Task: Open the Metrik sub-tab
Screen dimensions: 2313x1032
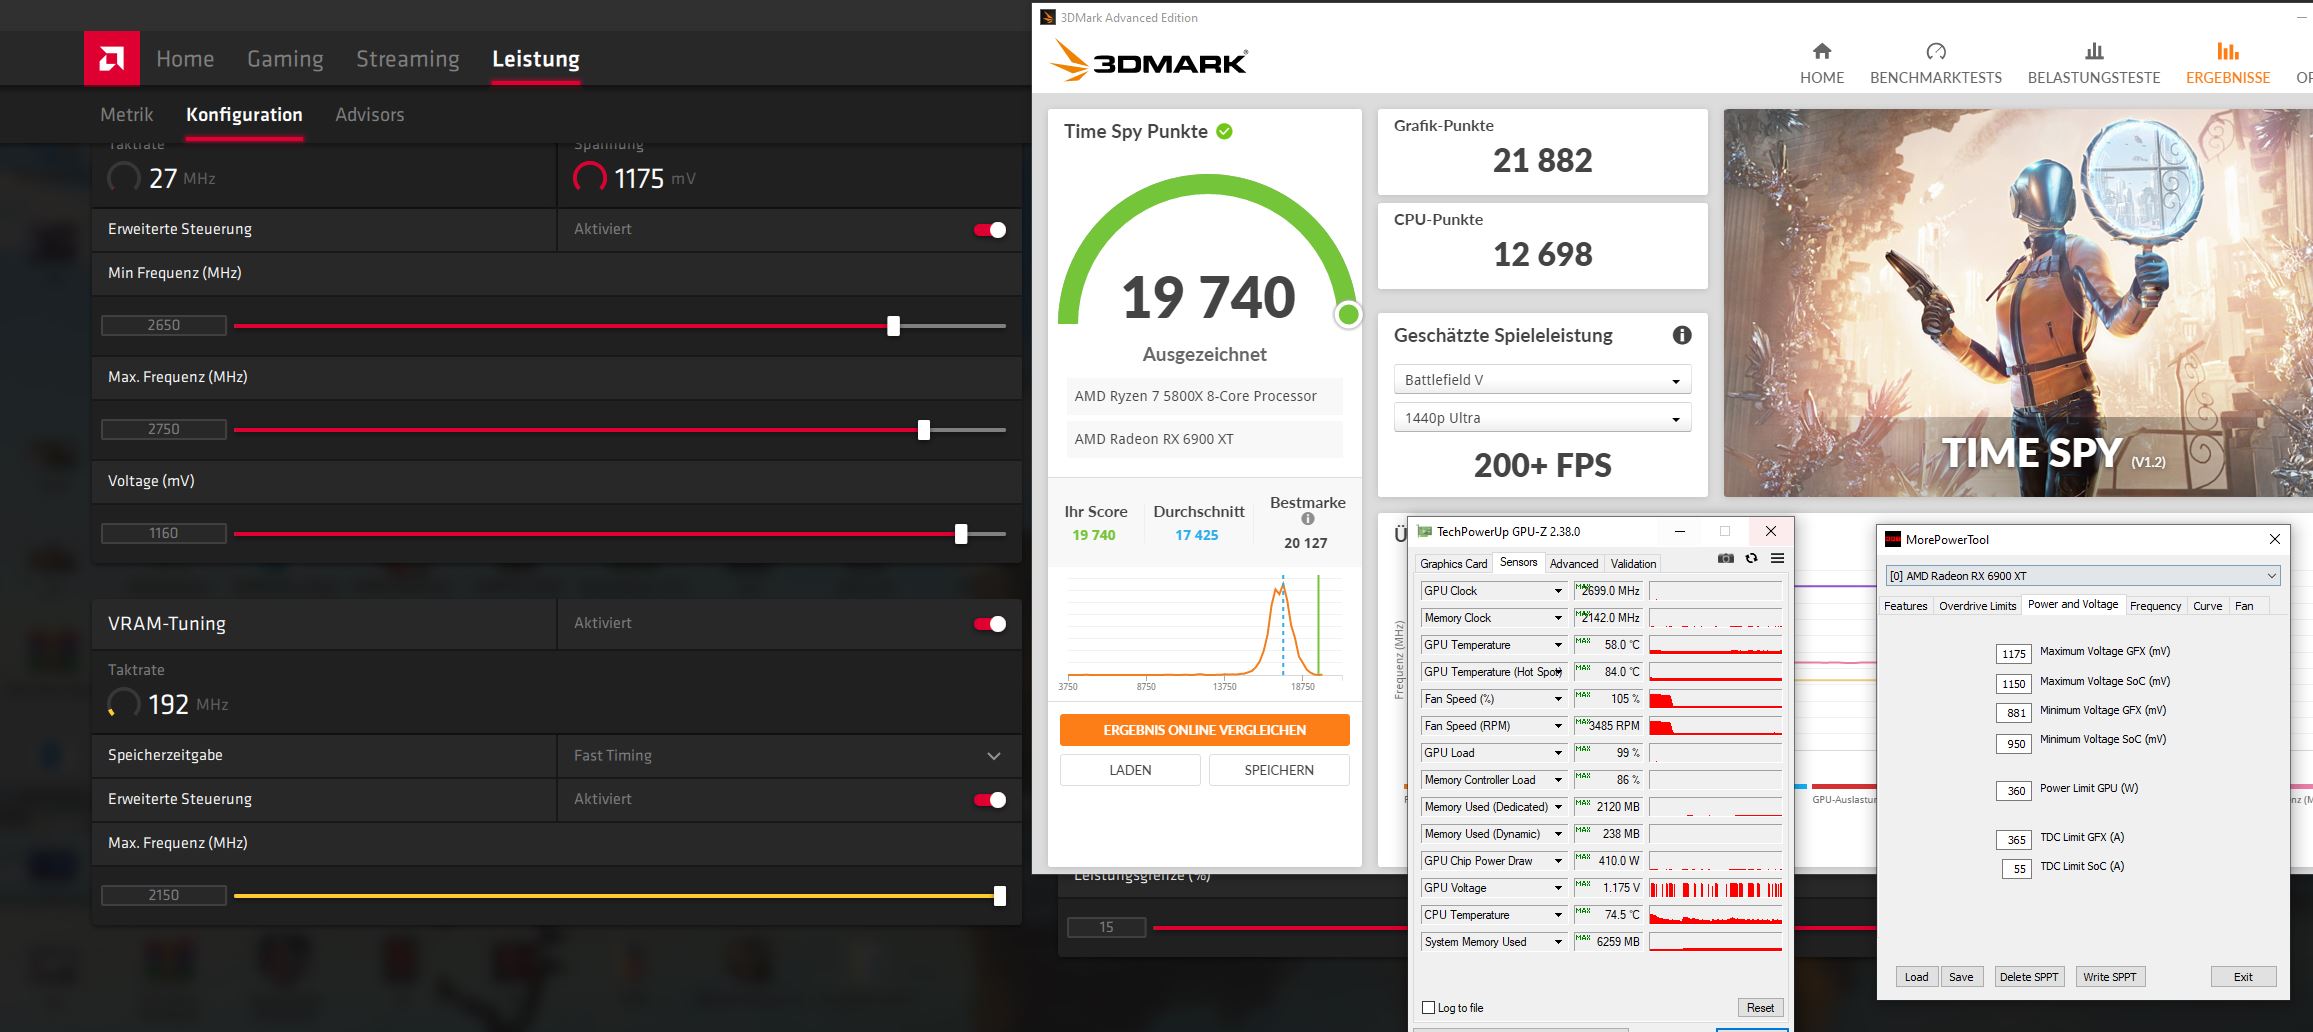Action: click(127, 115)
